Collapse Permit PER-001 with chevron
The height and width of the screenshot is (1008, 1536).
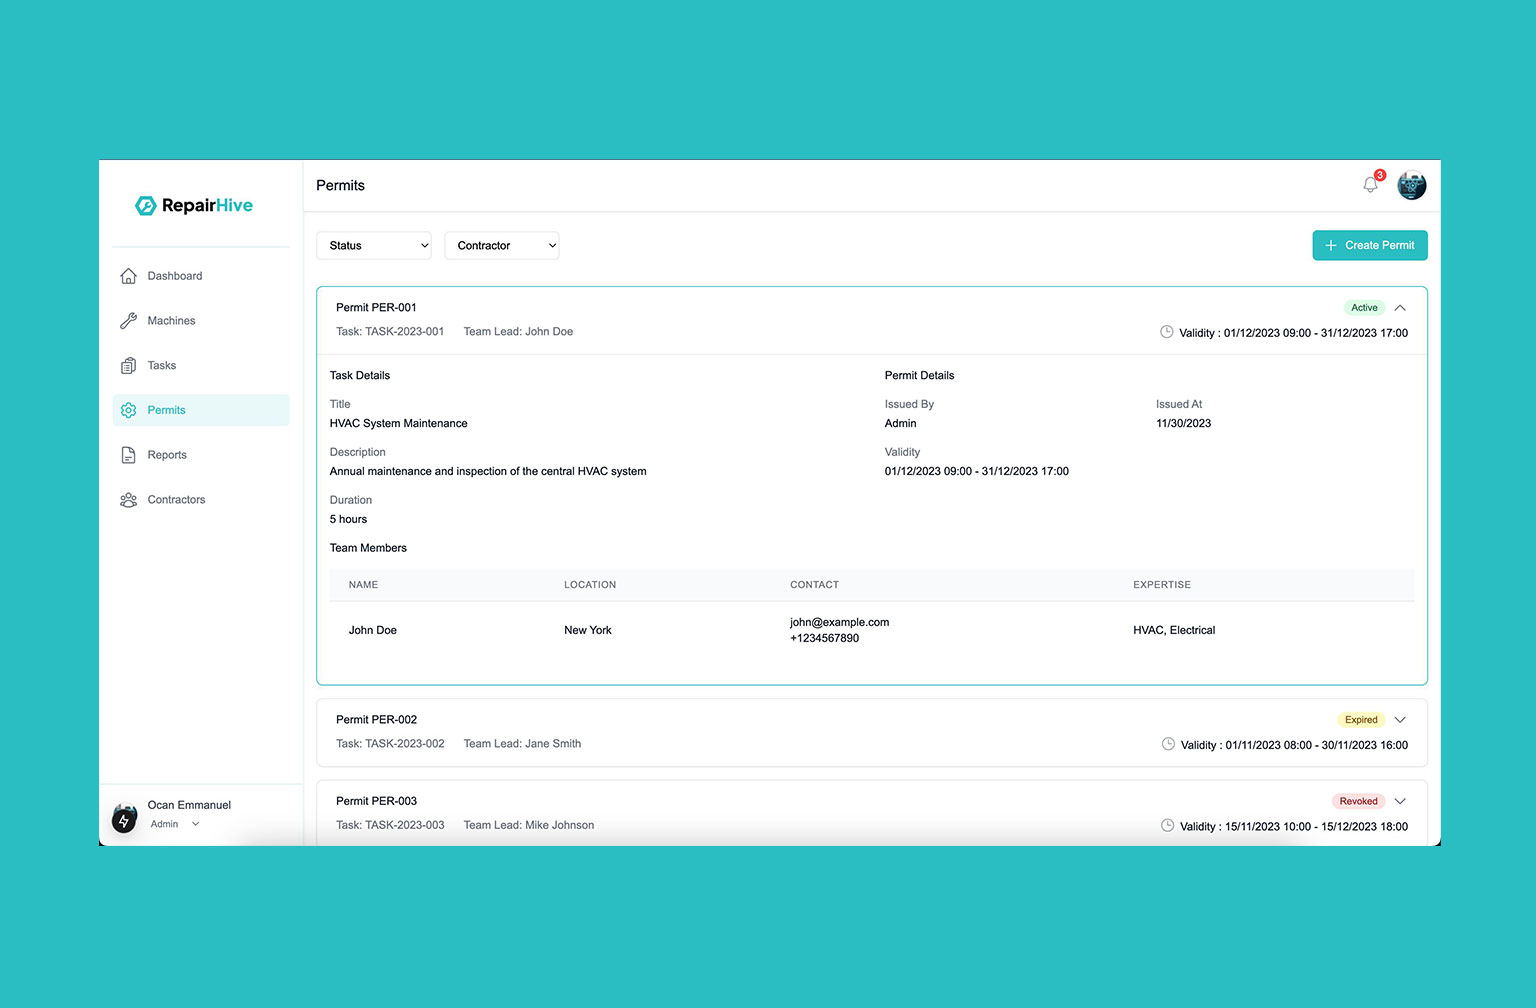(x=1400, y=308)
